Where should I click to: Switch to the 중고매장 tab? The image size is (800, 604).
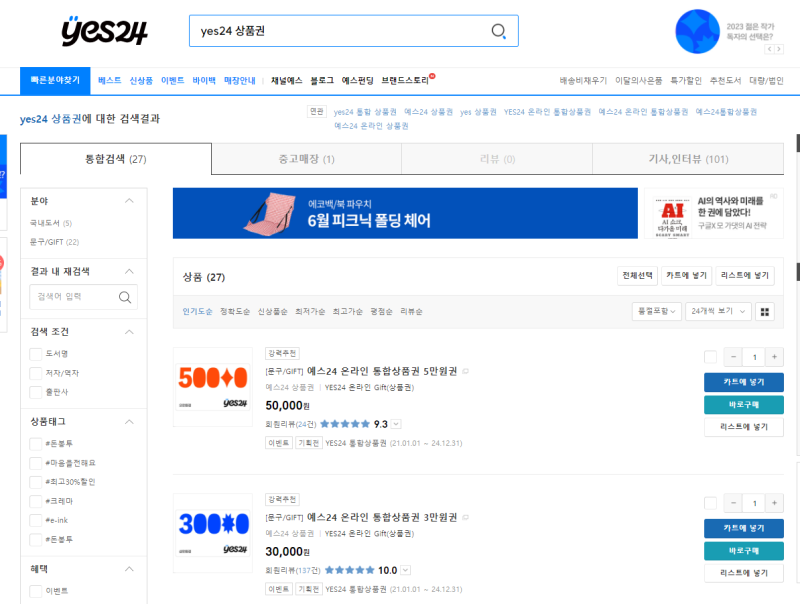[305, 160]
